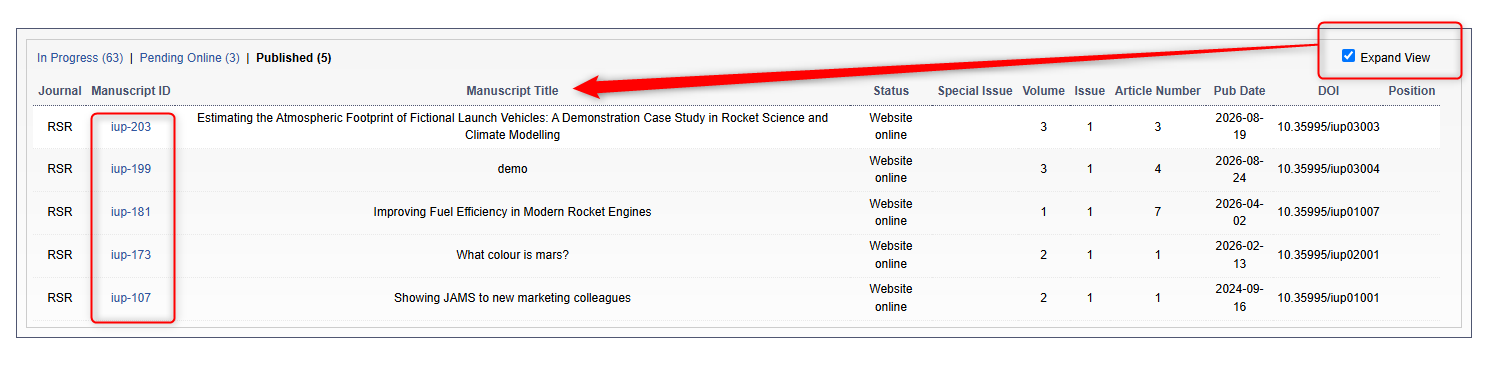Click the Status column header

(891, 91)
